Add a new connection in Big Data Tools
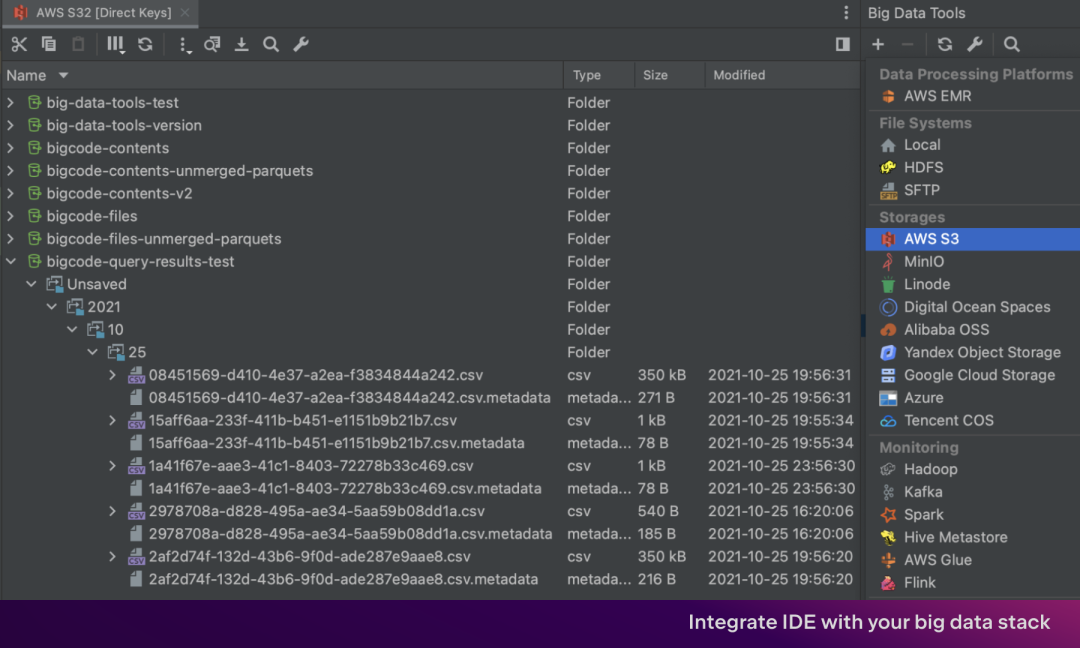 [x=878, y=44]
